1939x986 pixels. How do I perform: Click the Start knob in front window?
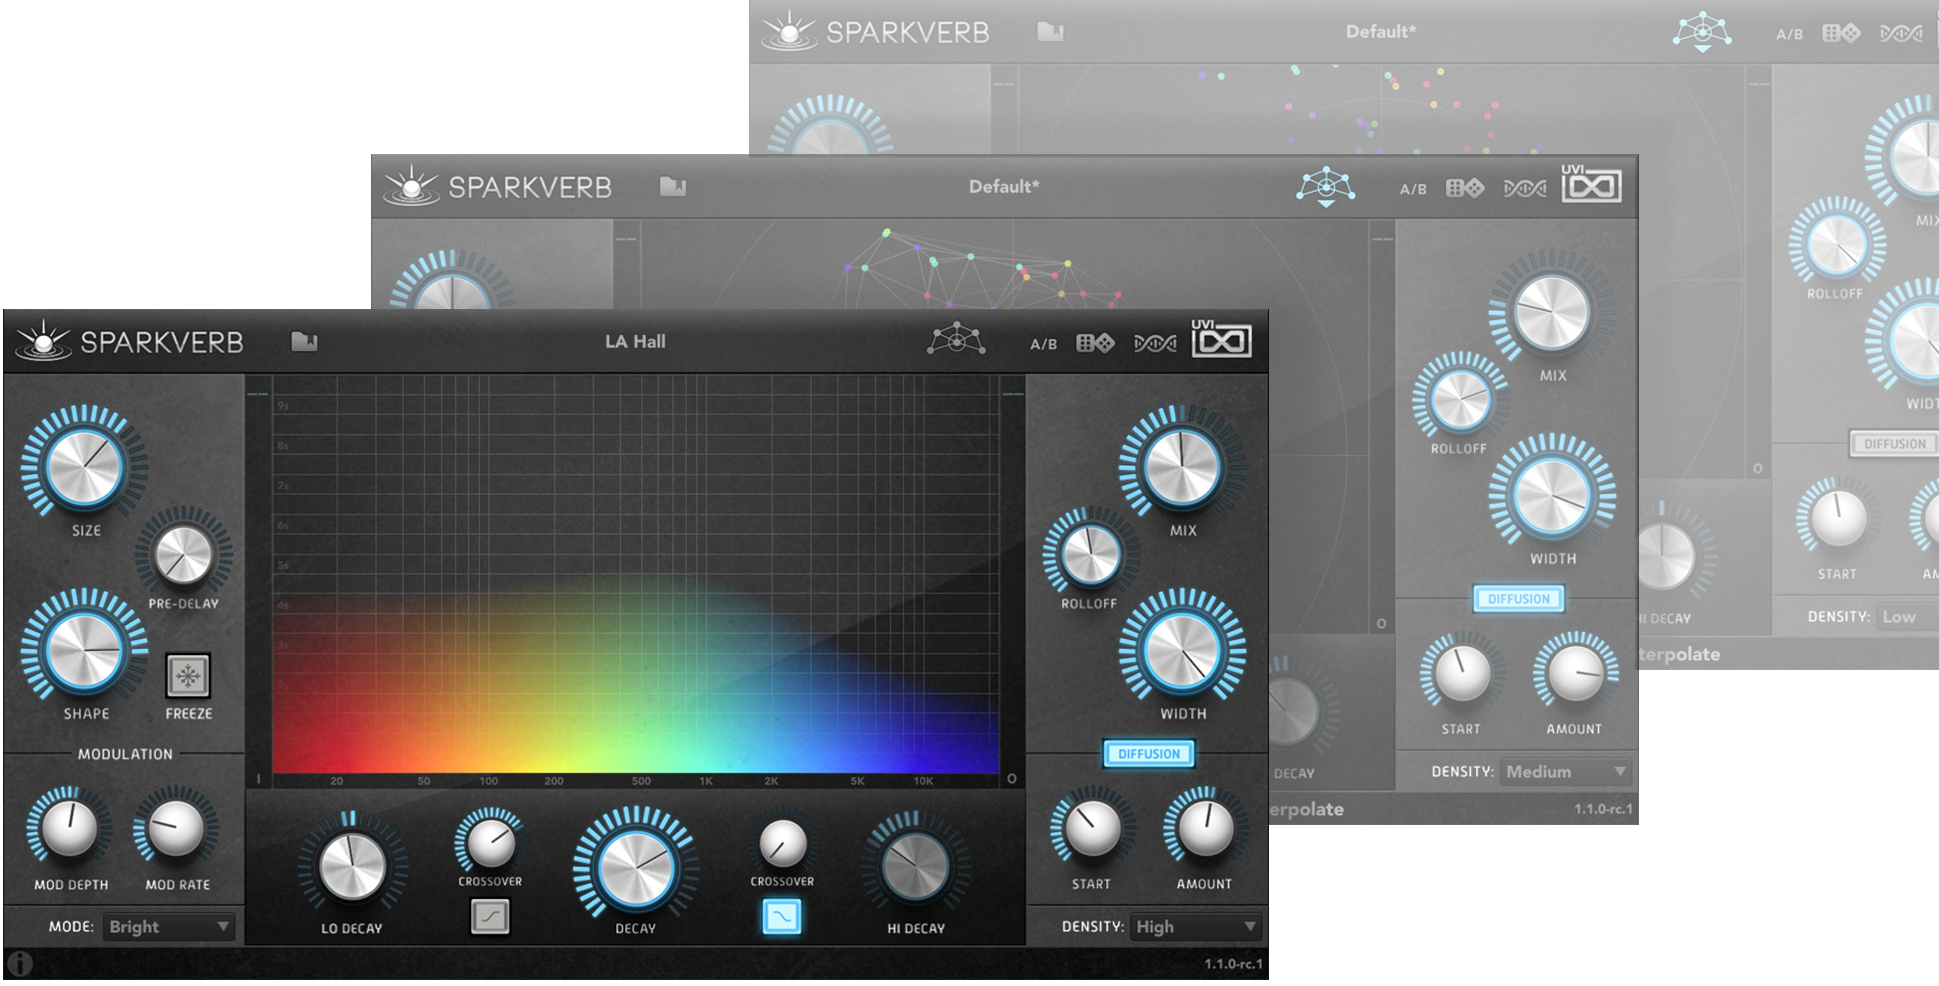pyautogui.click(x=1092, y=828)
